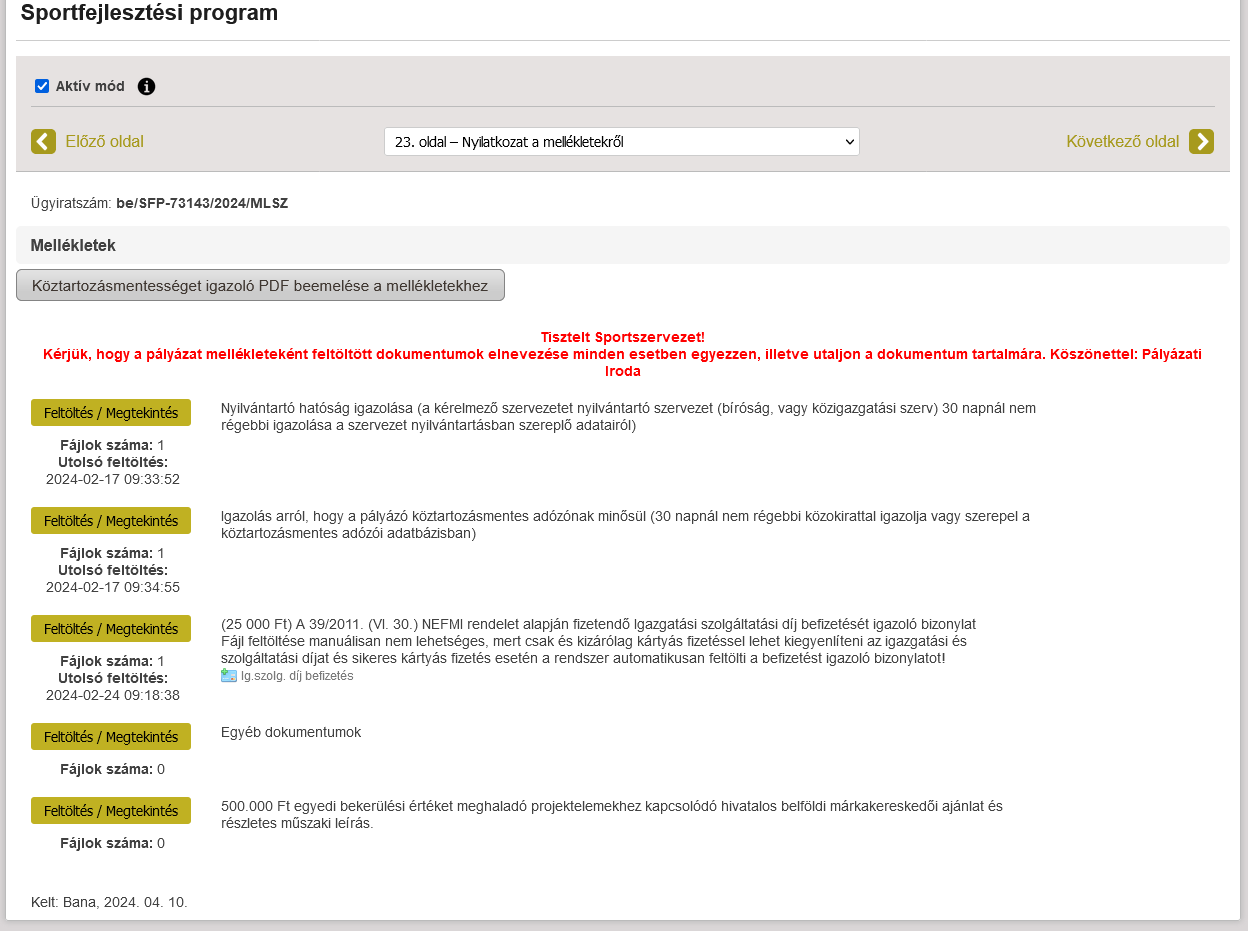Click the next page arrow icon
This screenshot has height=931, width=1248.
(1201, 141)
